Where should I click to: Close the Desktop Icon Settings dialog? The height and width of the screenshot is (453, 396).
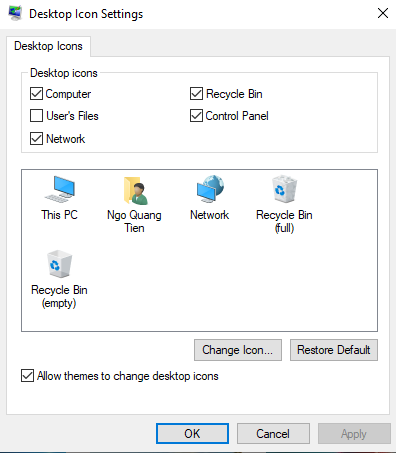click(383, 13)
